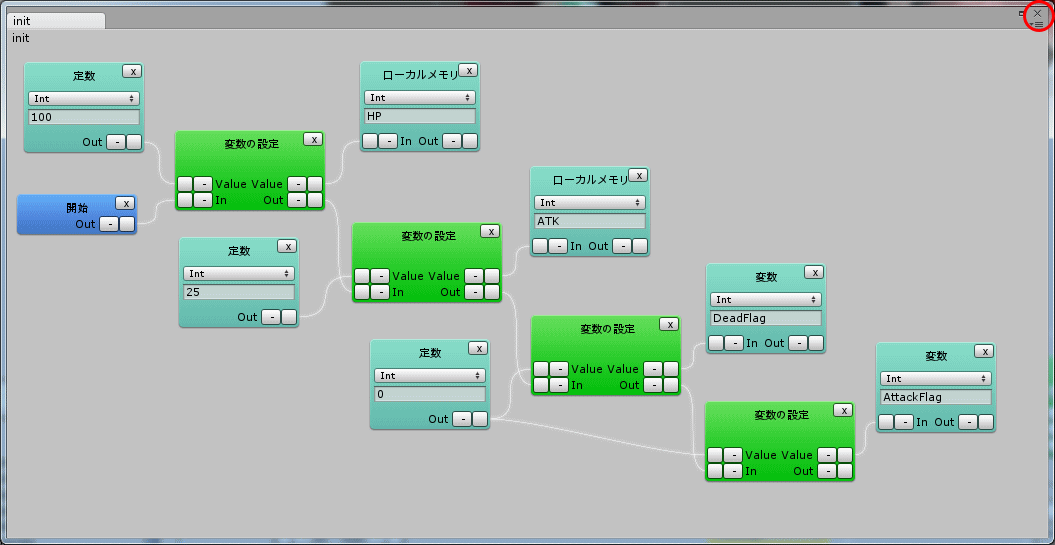Click Out connector square on 0 constant node
Viewport: 1055px width, 545px height.
[480, 419]
